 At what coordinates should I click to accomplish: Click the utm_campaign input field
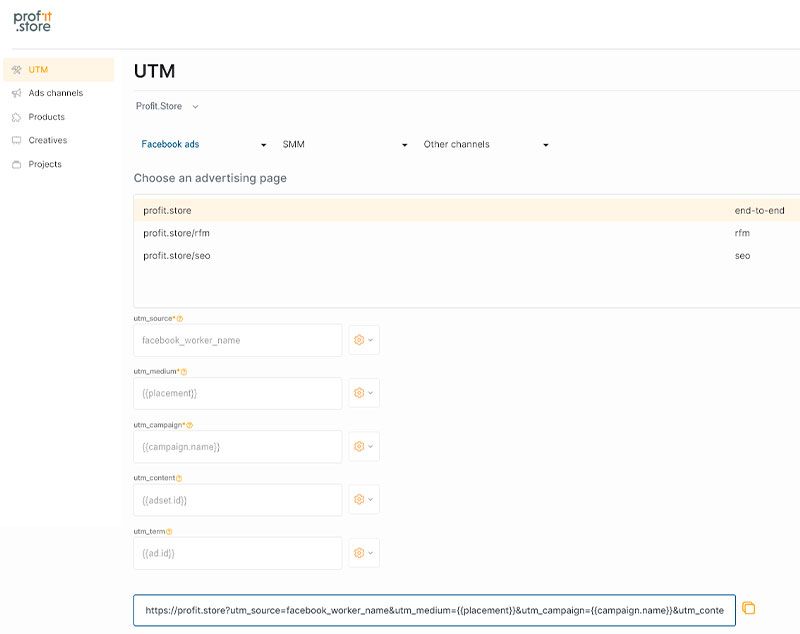[238, 447]
